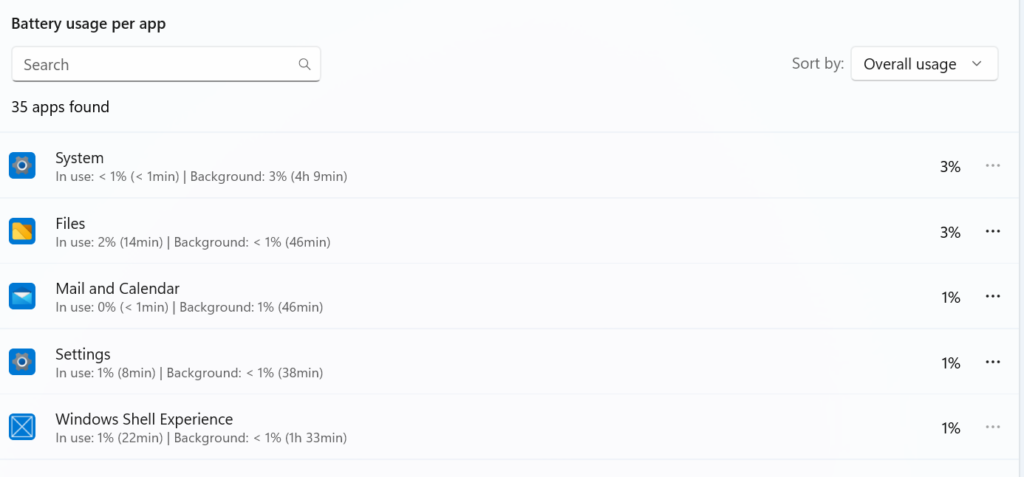Click the Windows Shell Experience icon
This screenshot has height=477, width=1024.
tap(22, 427)
